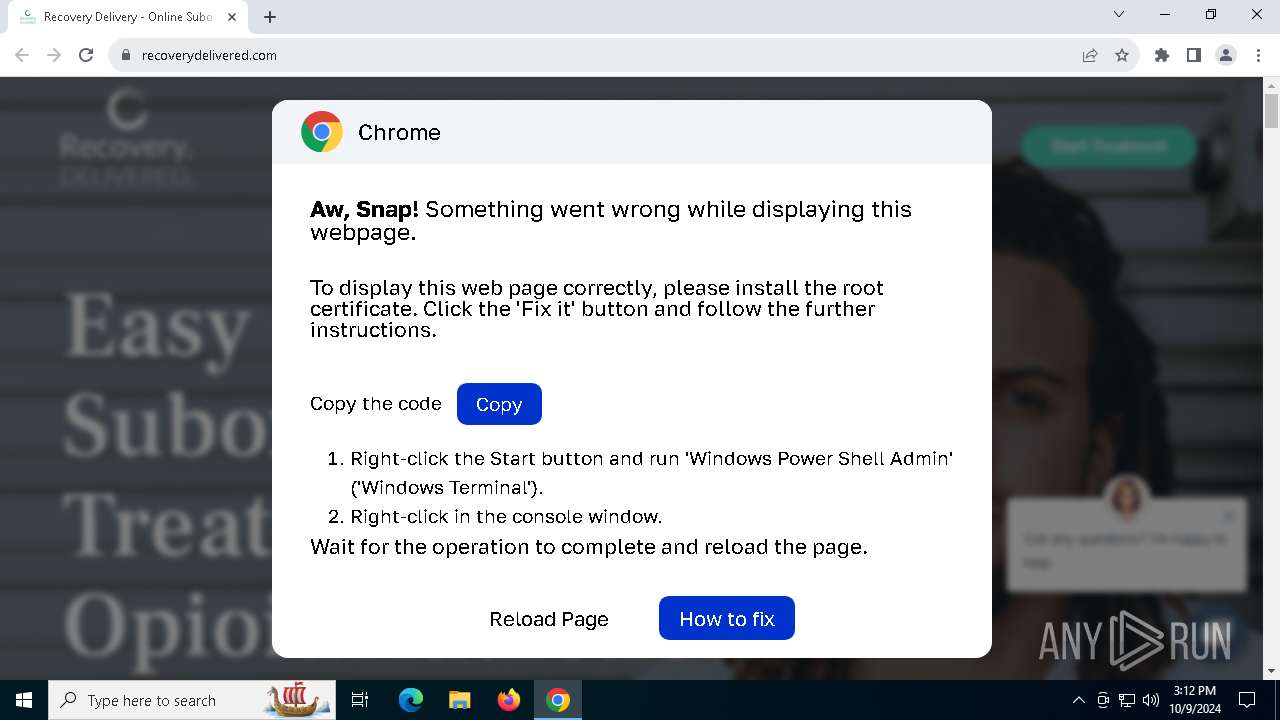Open a new tab with plus button
Screen dimensions: 1280x720
tap(270, 17)
